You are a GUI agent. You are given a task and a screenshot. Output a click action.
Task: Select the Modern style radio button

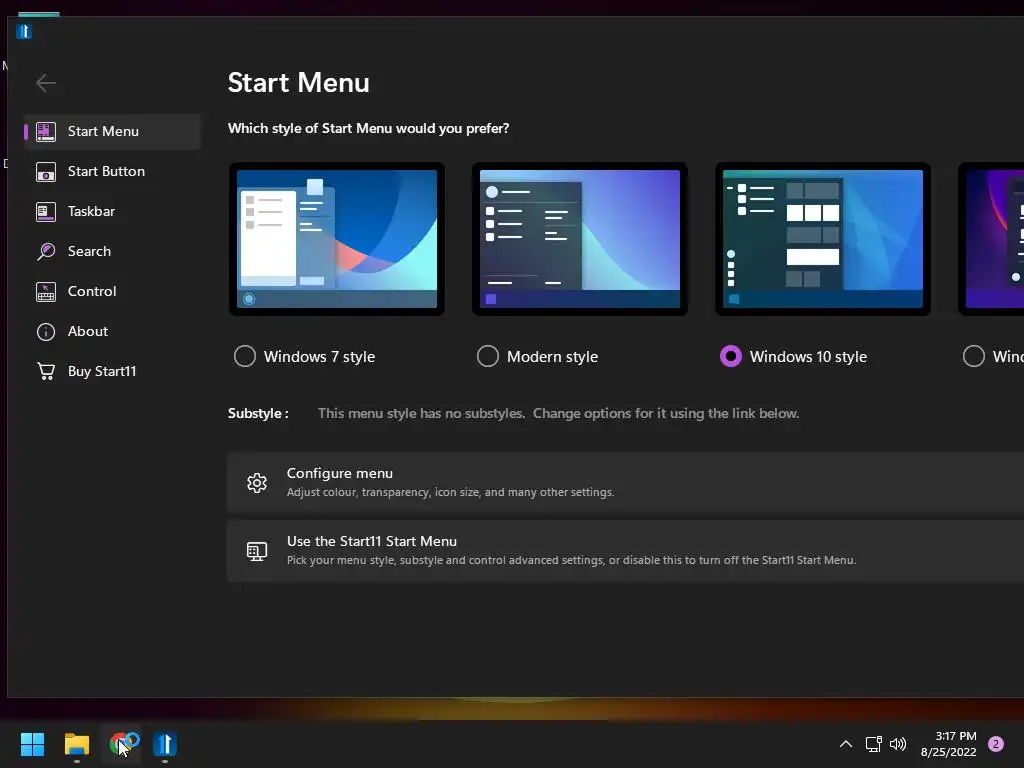tap(488, 357)
